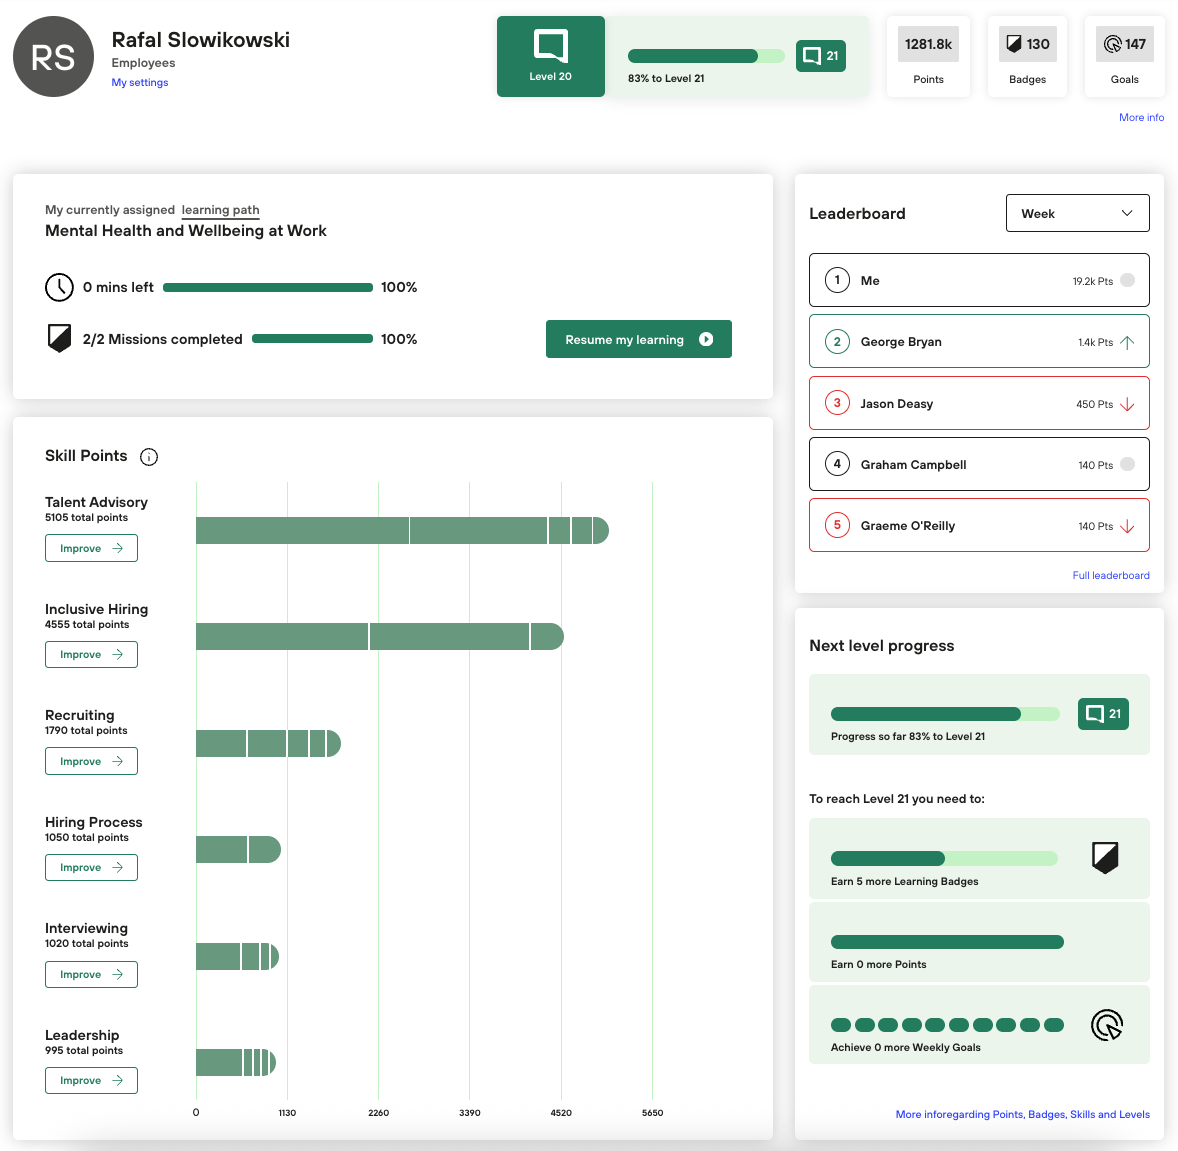
Task: Select George Bryan leaderboard row
Action: pos(979,342)
